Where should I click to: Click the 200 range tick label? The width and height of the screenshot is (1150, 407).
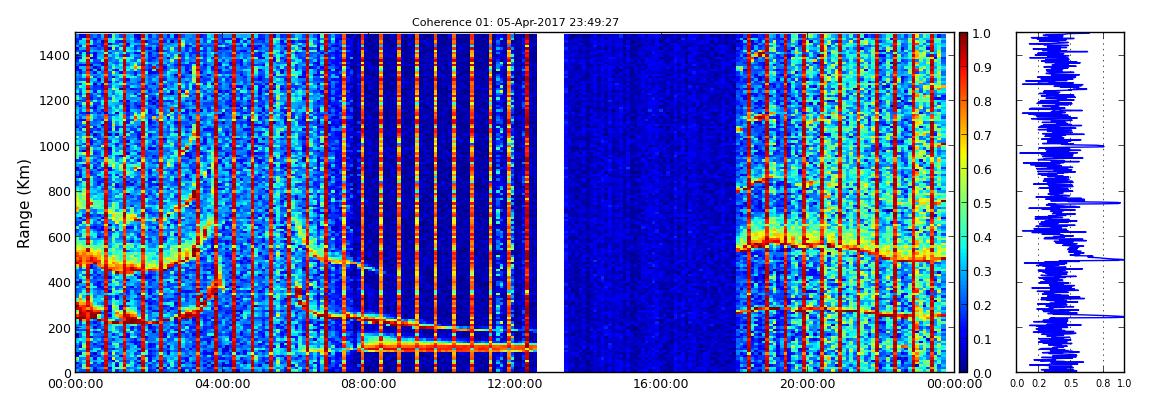click(59, 328)
